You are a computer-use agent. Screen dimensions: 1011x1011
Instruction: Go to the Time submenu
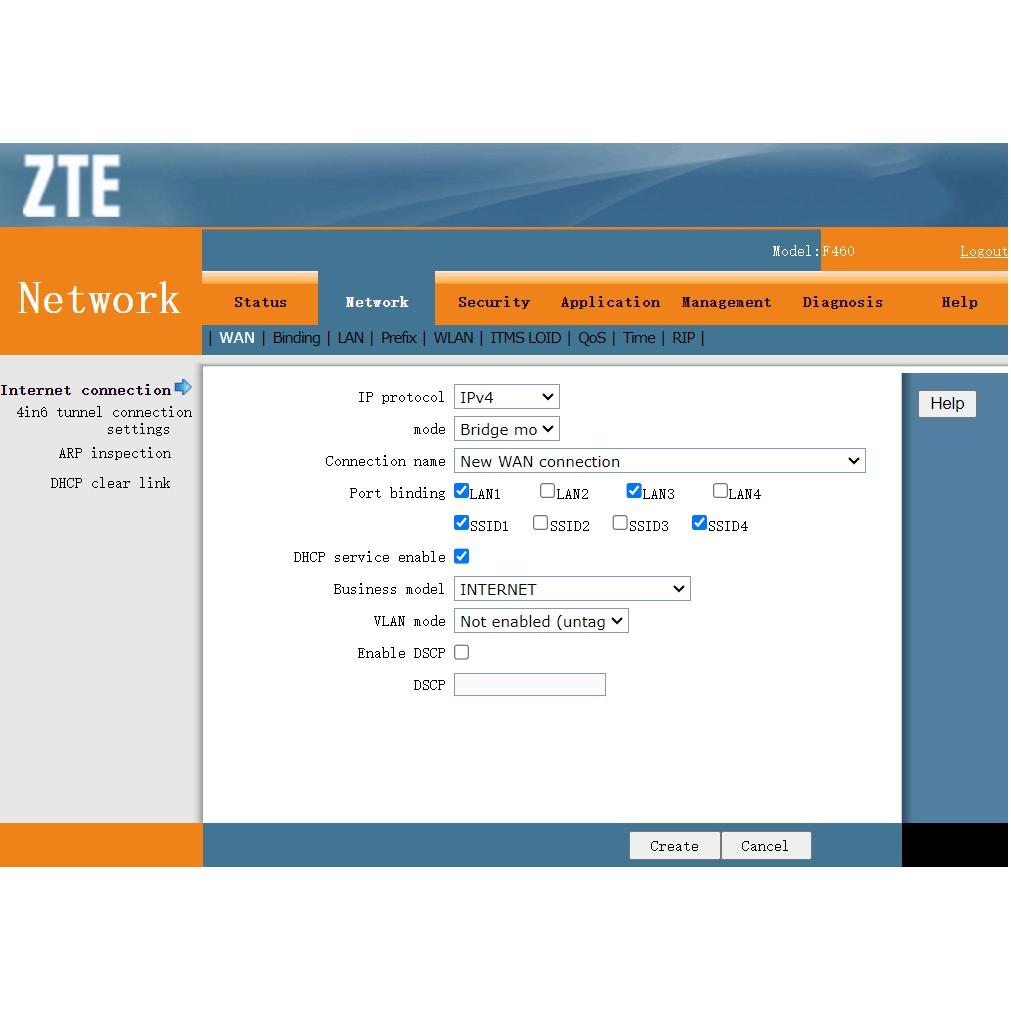click(x=639, y=338)
